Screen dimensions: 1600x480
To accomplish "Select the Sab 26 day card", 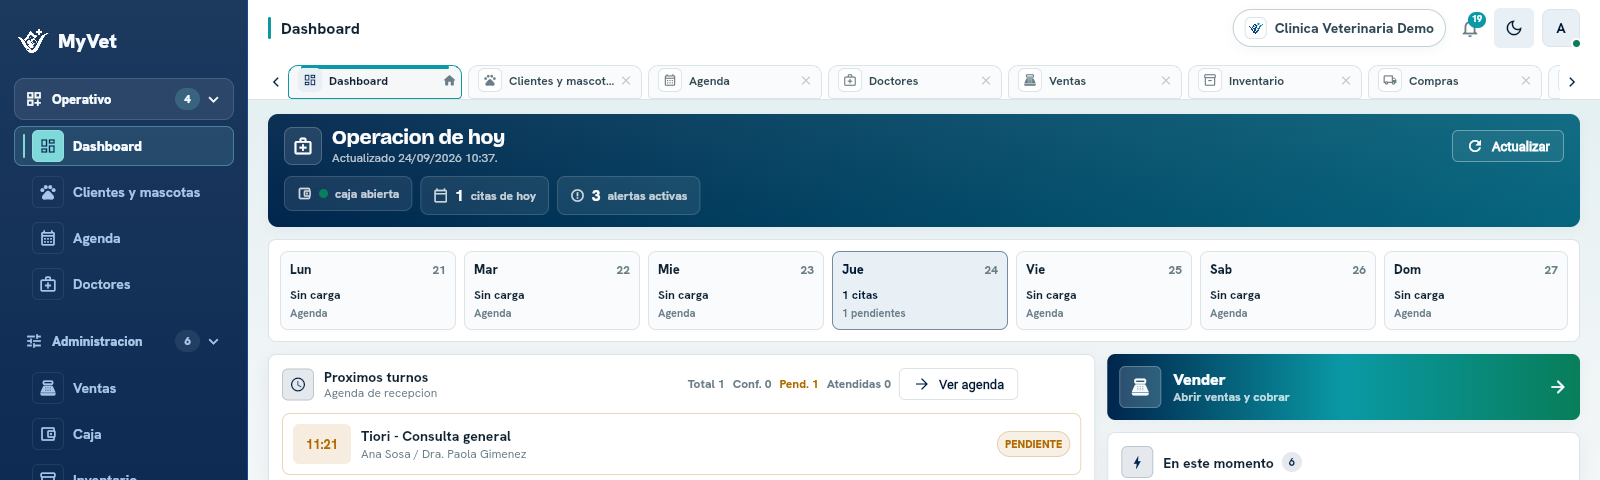I will coord(1288,290).
